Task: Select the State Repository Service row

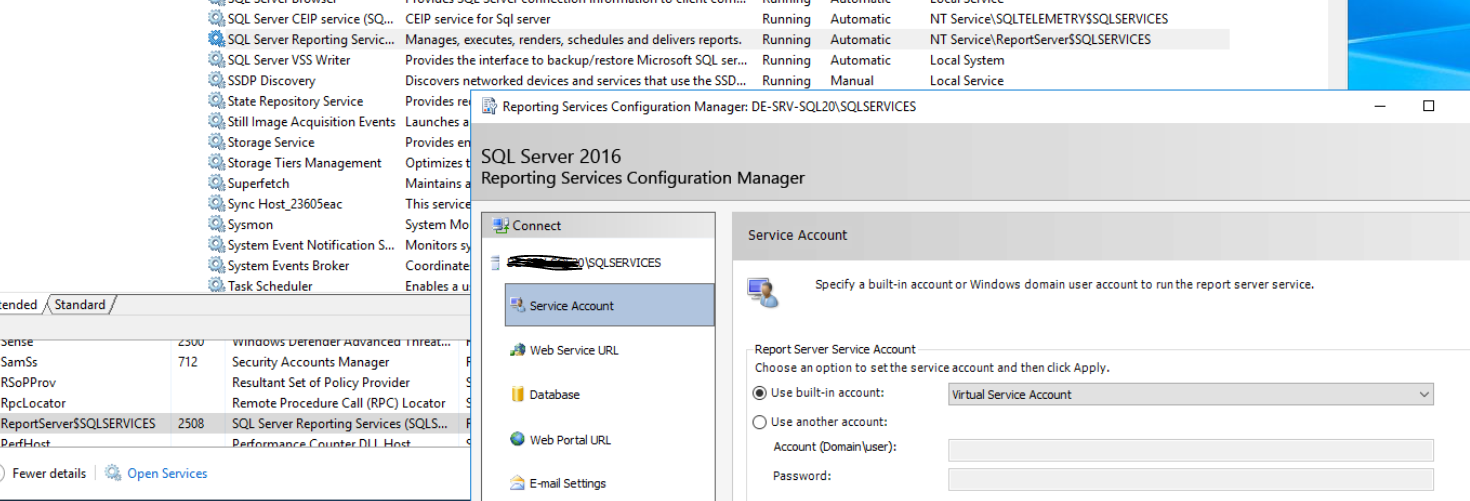Action: 338,101
